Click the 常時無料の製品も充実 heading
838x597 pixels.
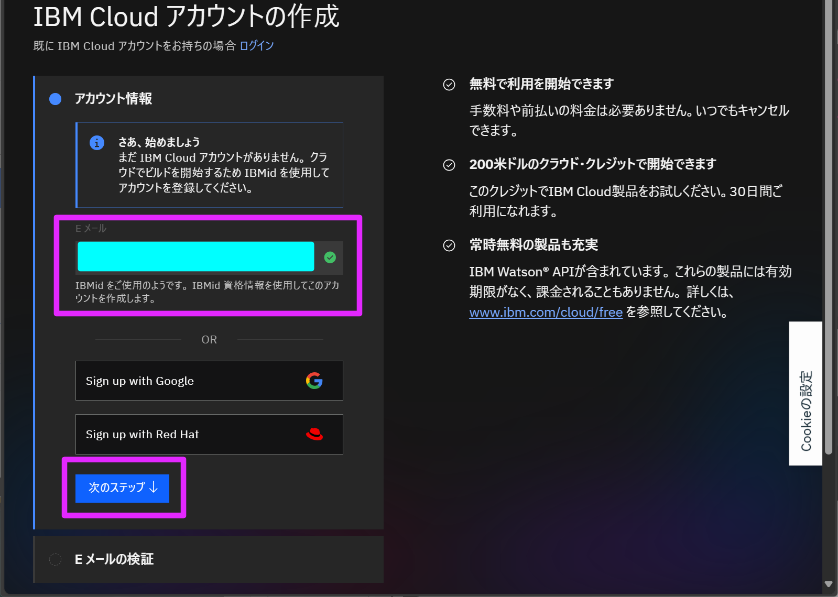pos(533,245)
